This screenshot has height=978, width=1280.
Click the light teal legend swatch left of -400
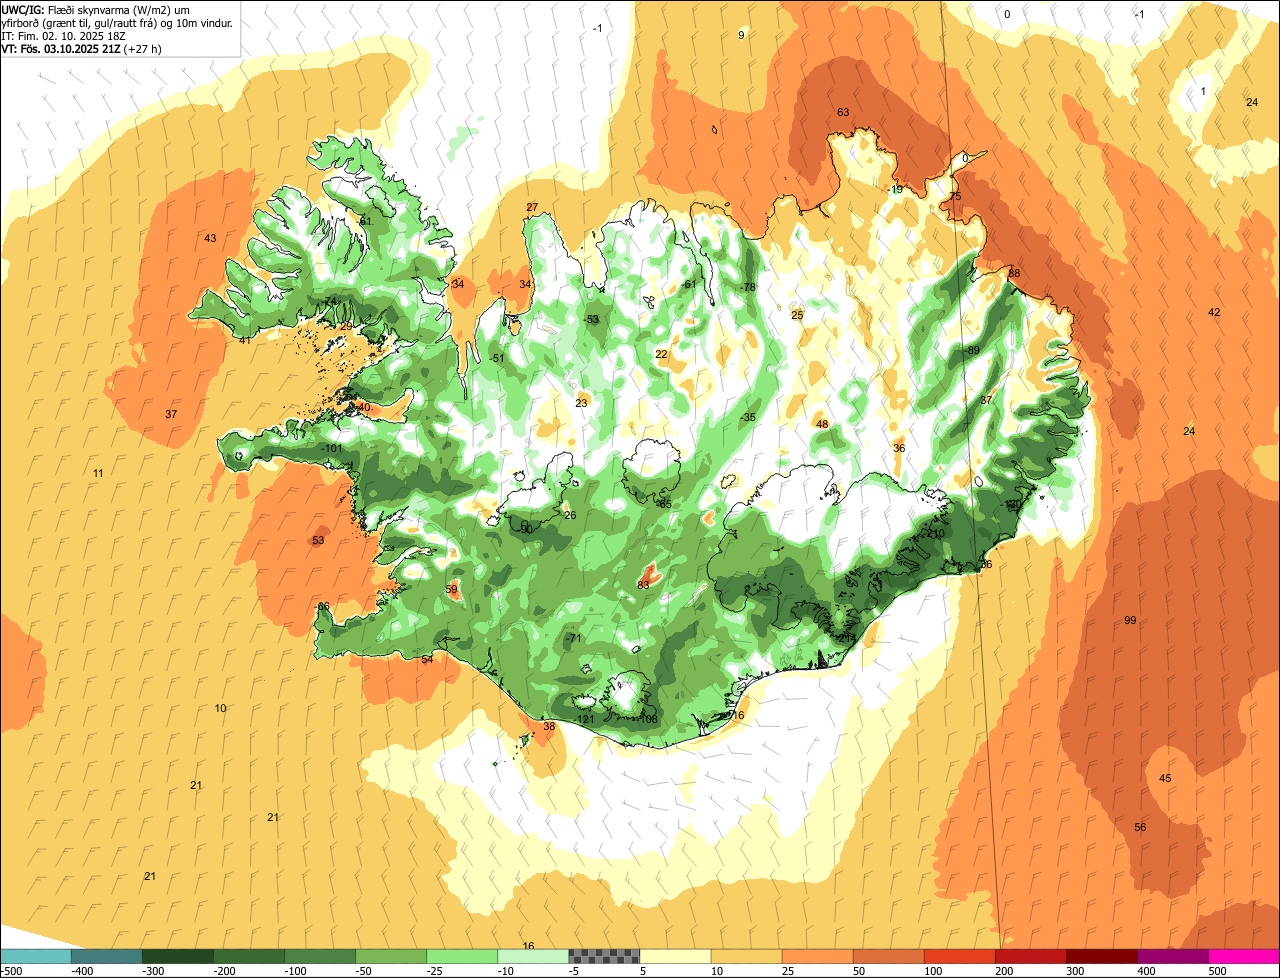pyautogui.click(x=35, y=956)
